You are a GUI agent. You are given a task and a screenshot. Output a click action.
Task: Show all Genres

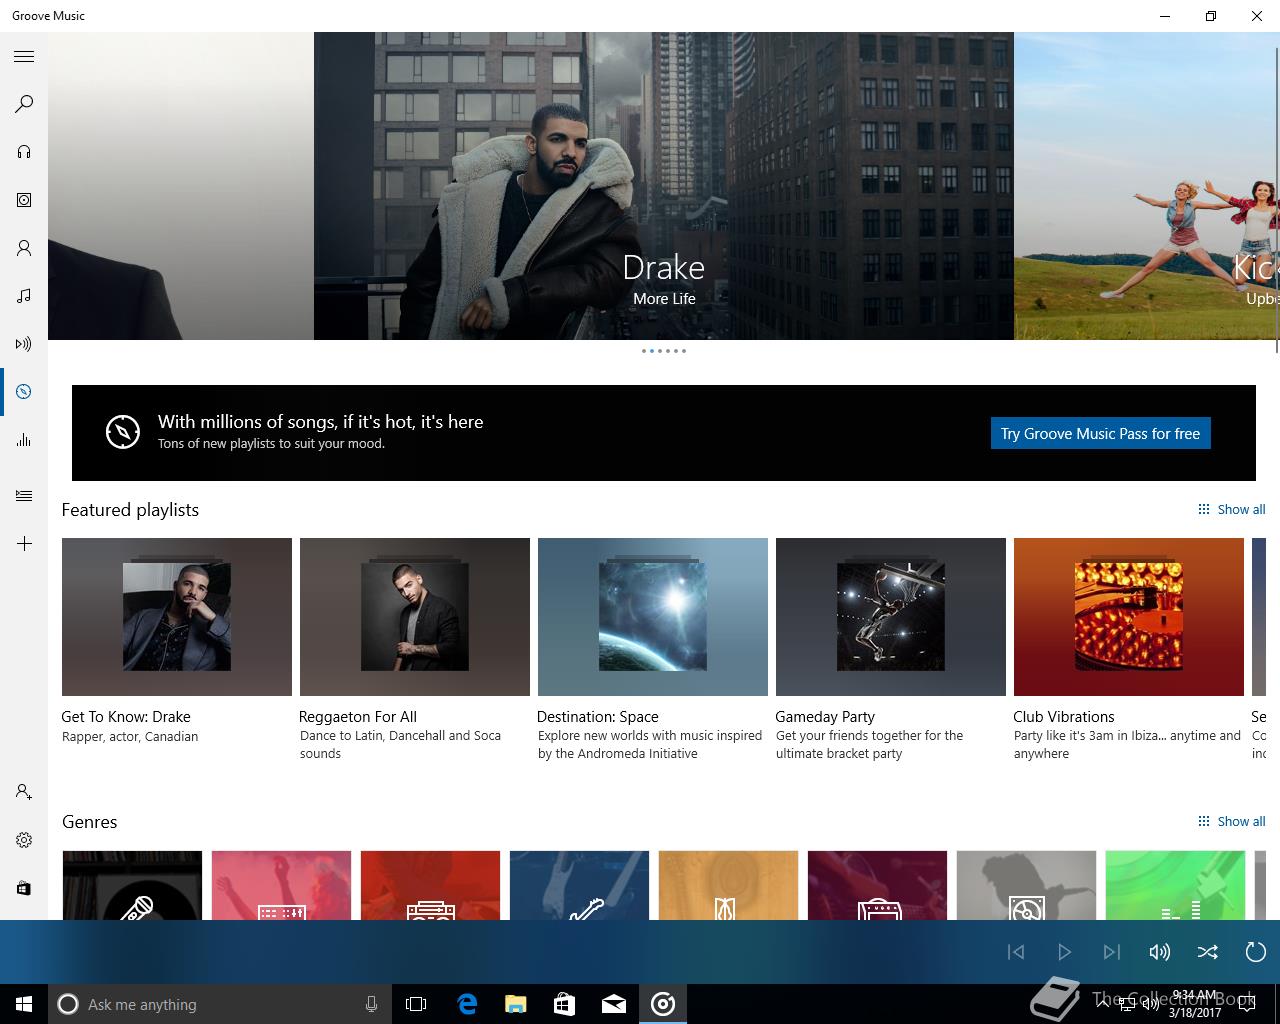point(1232,821)
